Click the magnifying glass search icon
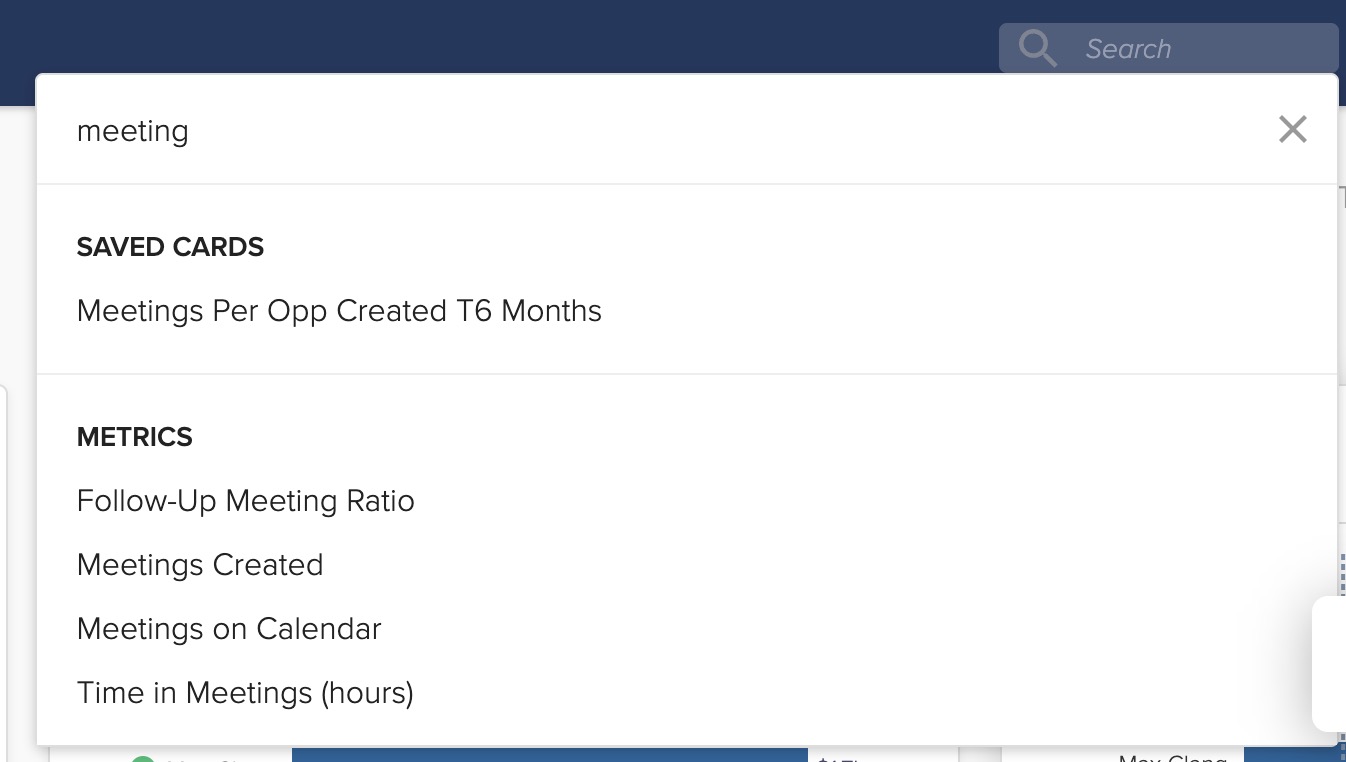 coord(1037,48)
